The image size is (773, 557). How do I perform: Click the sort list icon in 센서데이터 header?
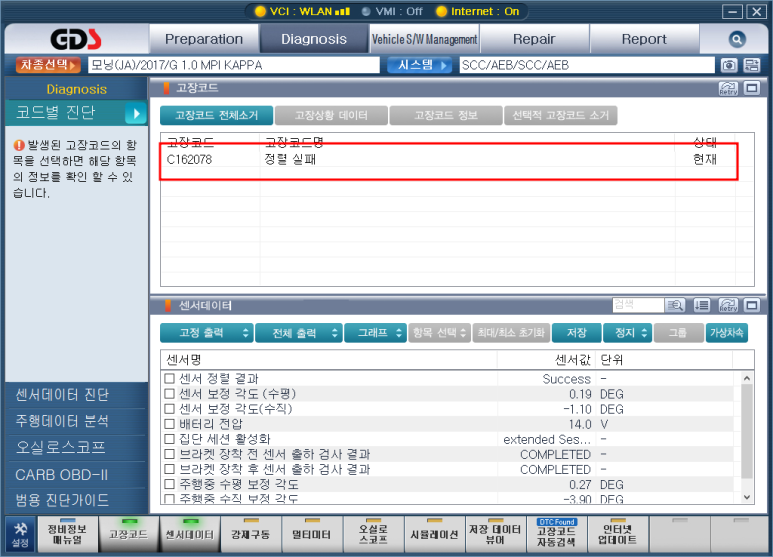point(702,305)
